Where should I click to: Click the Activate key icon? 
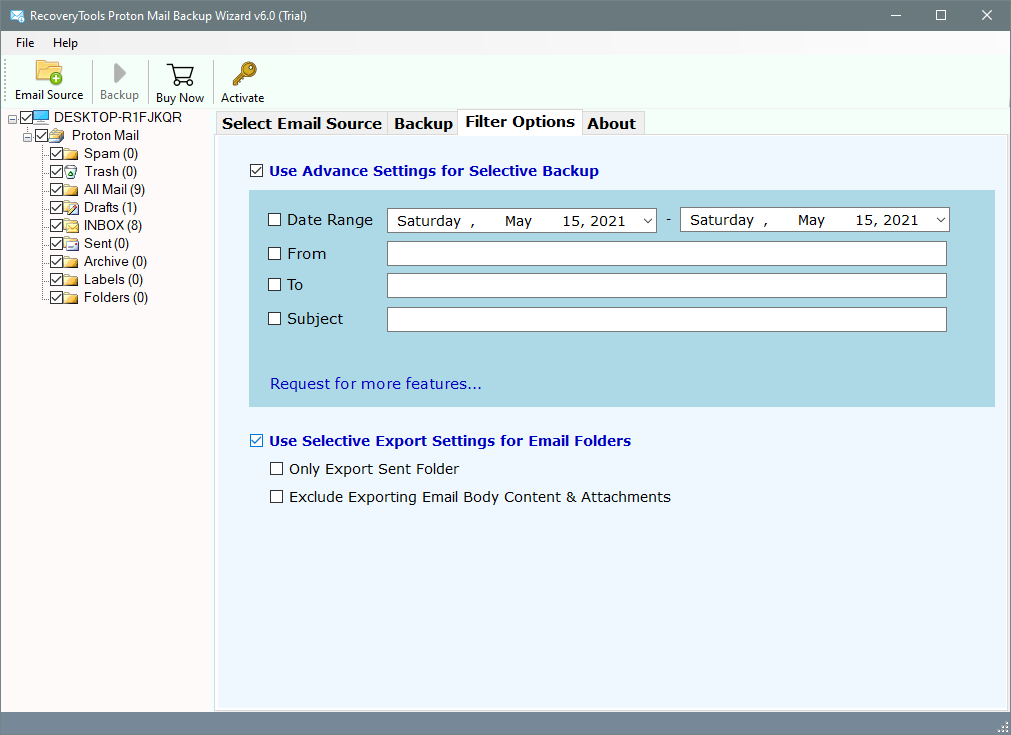pos(244,74)
